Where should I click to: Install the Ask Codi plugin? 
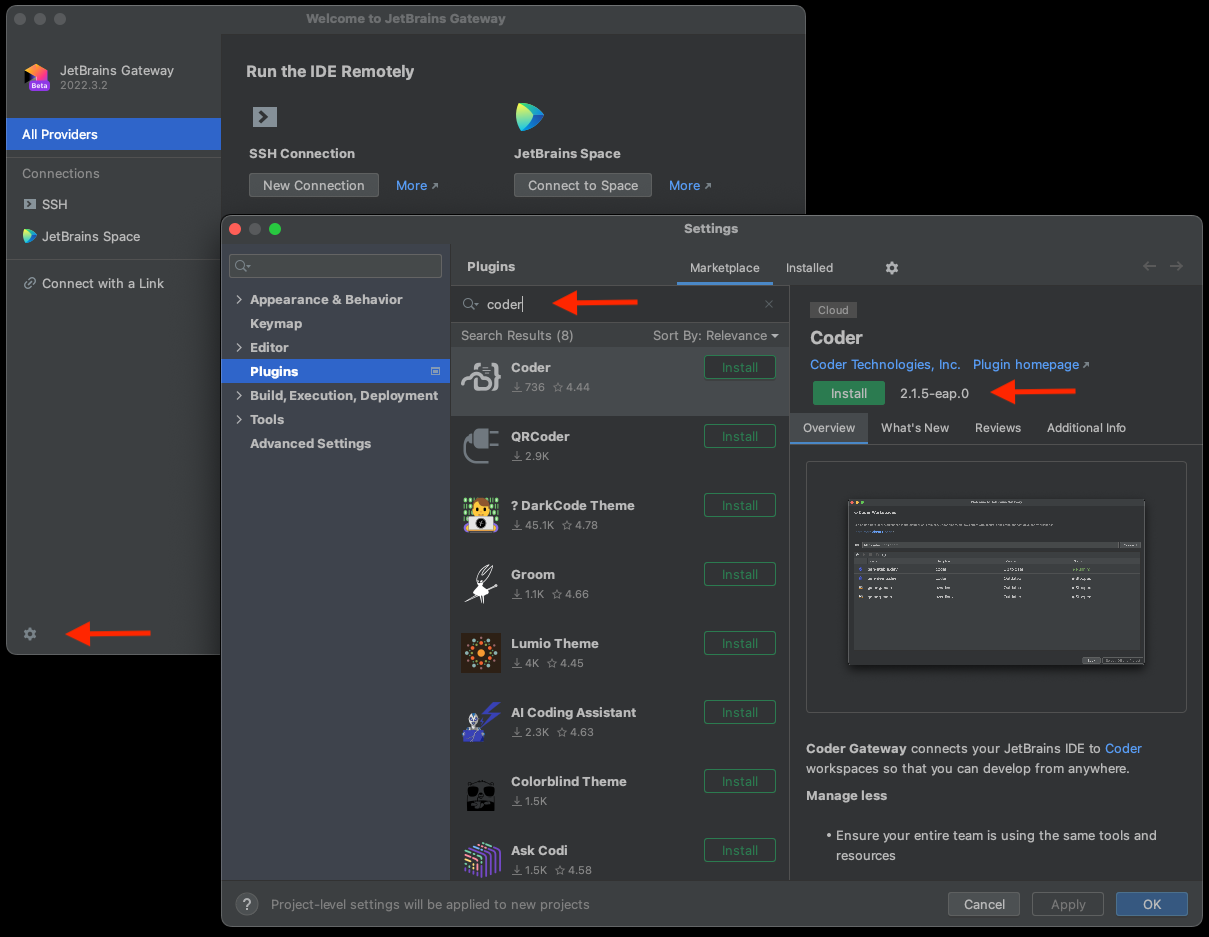coord(740,850)
